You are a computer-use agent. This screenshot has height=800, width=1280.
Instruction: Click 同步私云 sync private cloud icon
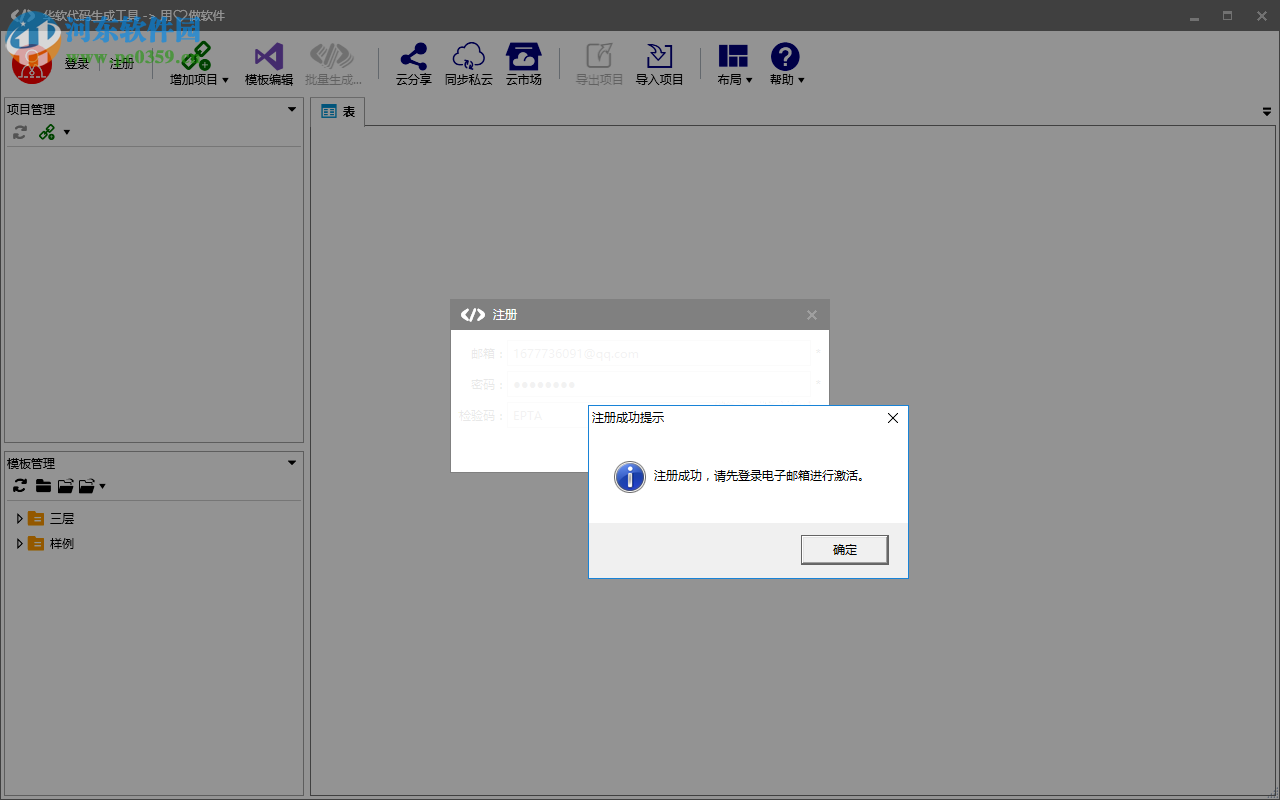(468, 56)
